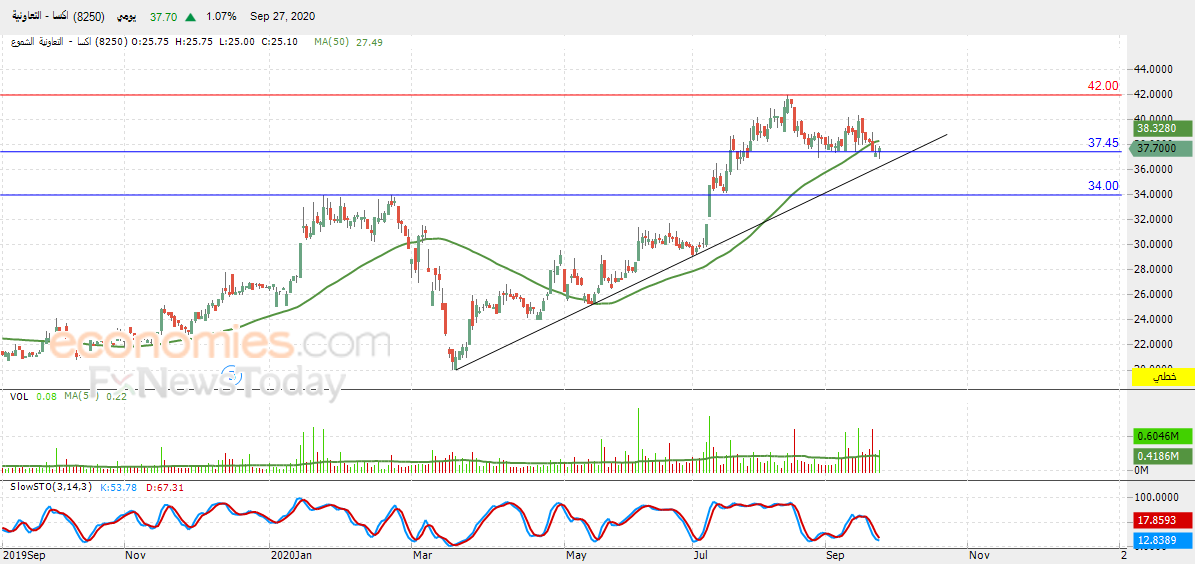This screenshot has width=1195, height=564.
Task: Click the 100.0000 stochastic axis label
Action: (1155, 496)
